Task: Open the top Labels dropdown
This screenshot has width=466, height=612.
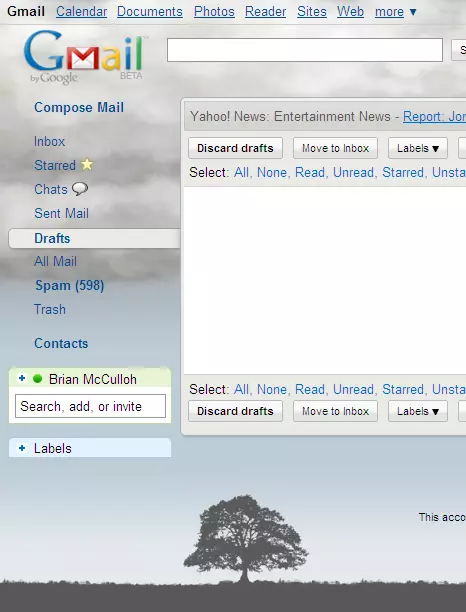Action: point(418,148)
